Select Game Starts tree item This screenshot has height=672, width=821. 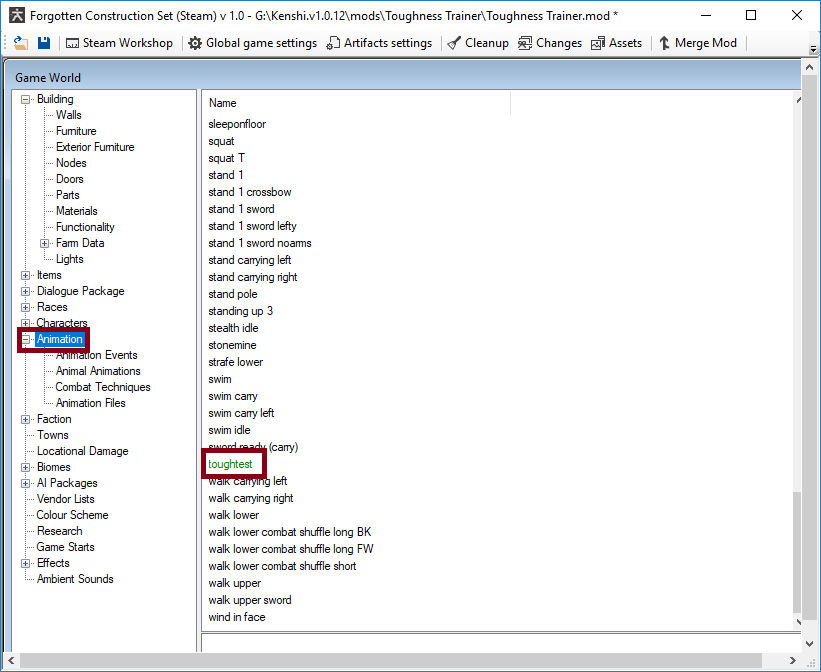tap(65, 547)
